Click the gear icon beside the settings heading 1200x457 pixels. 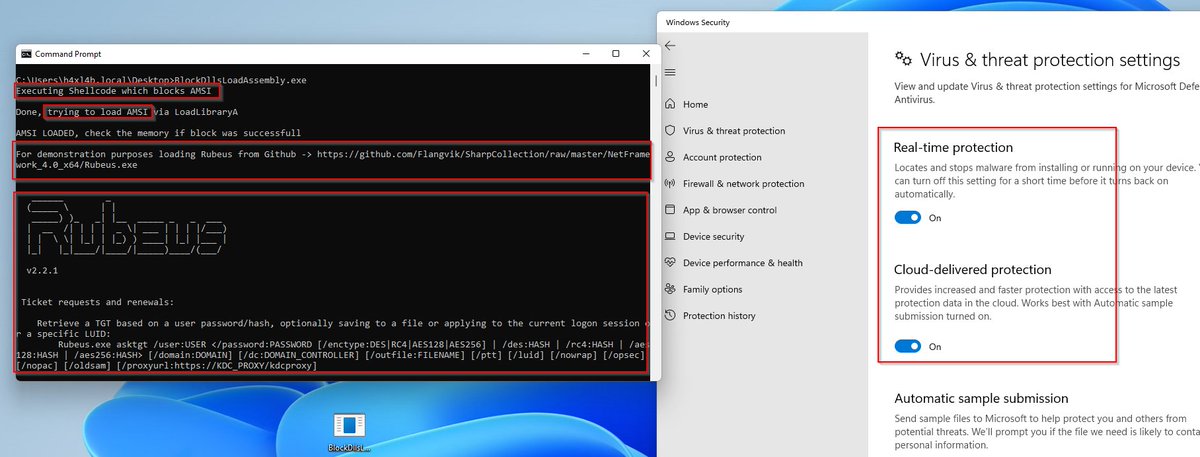pyautogui.click(x=903, y=59)
